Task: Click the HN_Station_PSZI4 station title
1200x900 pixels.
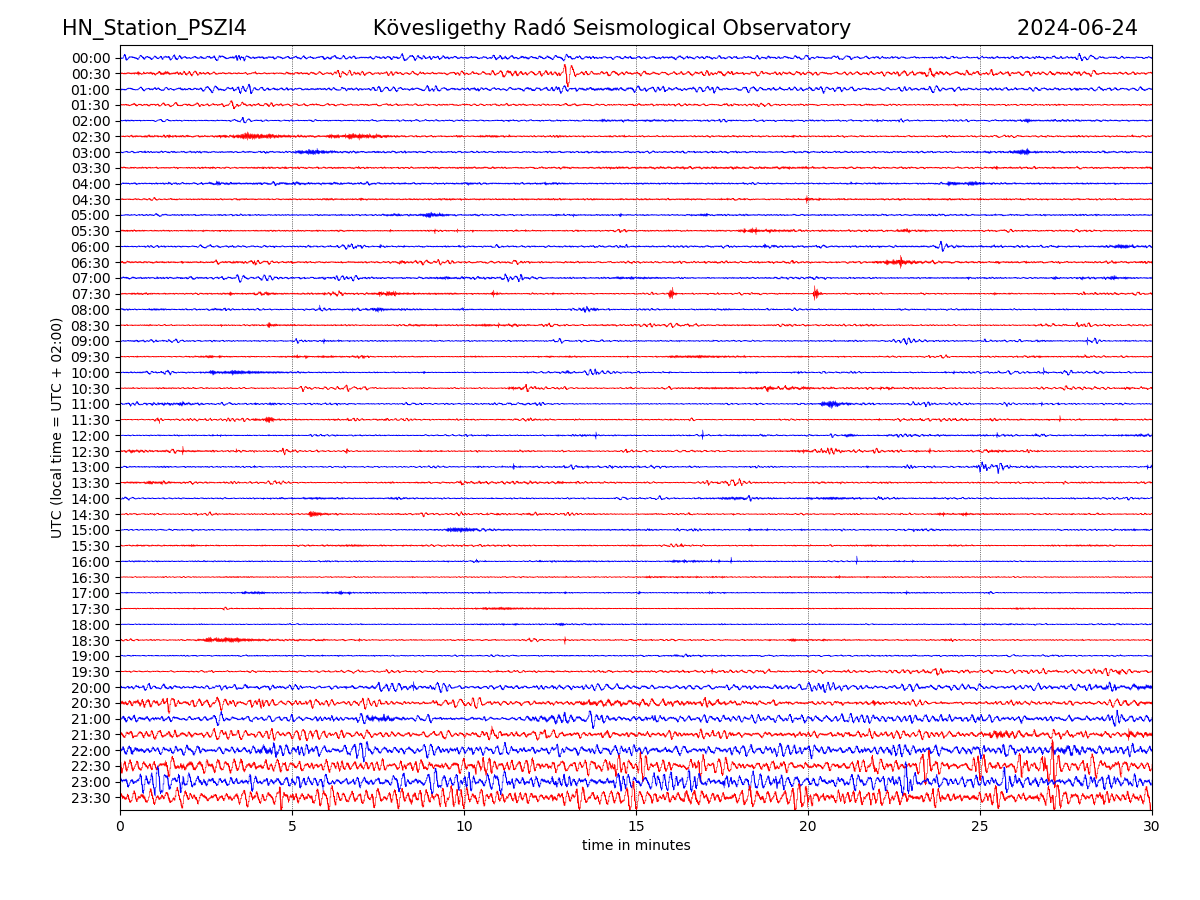Action: click(154, 28)
